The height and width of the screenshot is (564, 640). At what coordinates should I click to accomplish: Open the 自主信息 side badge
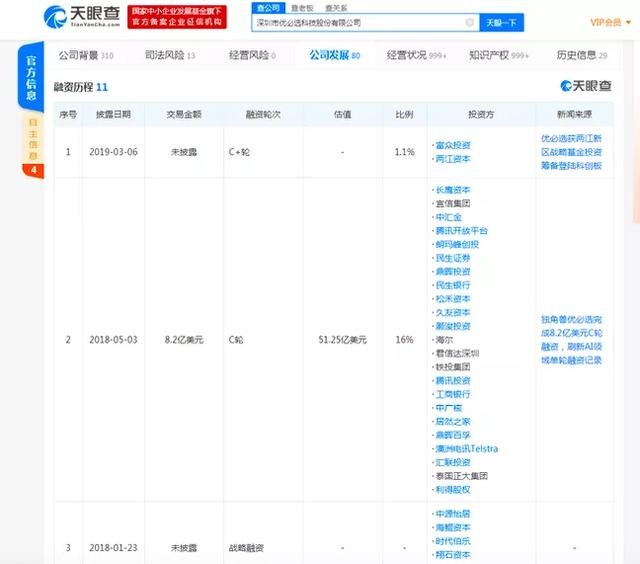[x=33, y=145]
